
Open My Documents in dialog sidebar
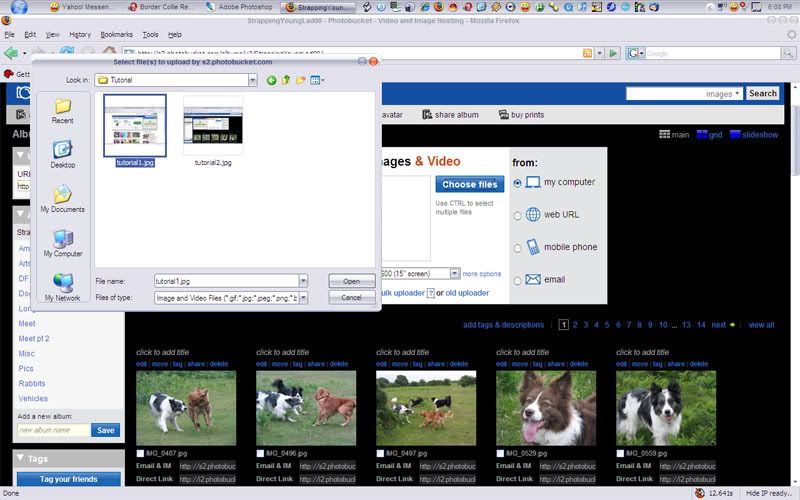pos(62,199)
